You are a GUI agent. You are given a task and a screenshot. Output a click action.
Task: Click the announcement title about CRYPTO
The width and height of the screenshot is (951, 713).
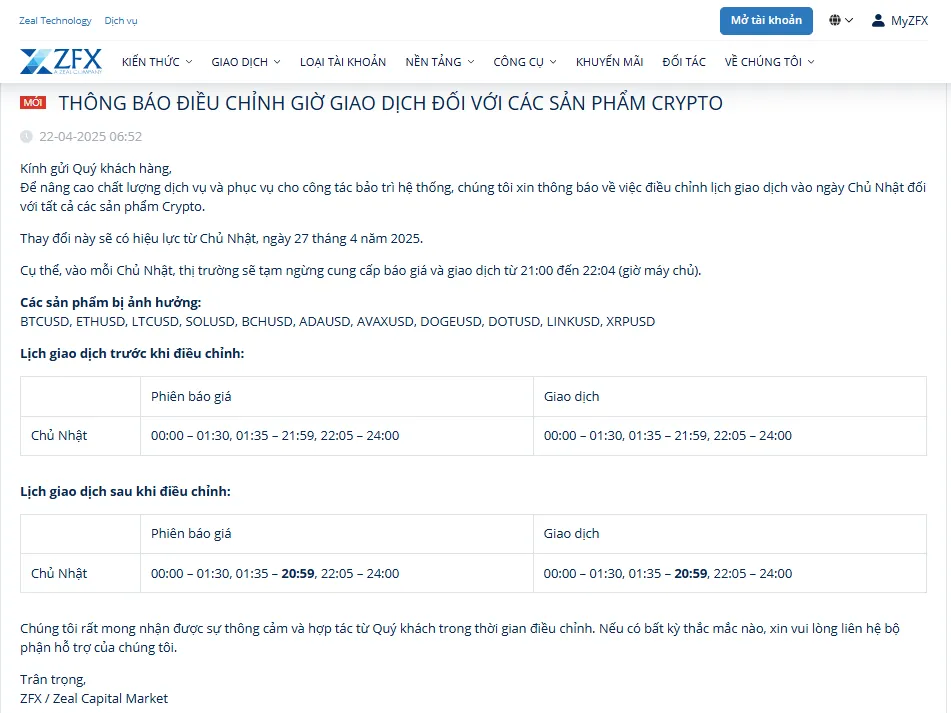point(391,103)
